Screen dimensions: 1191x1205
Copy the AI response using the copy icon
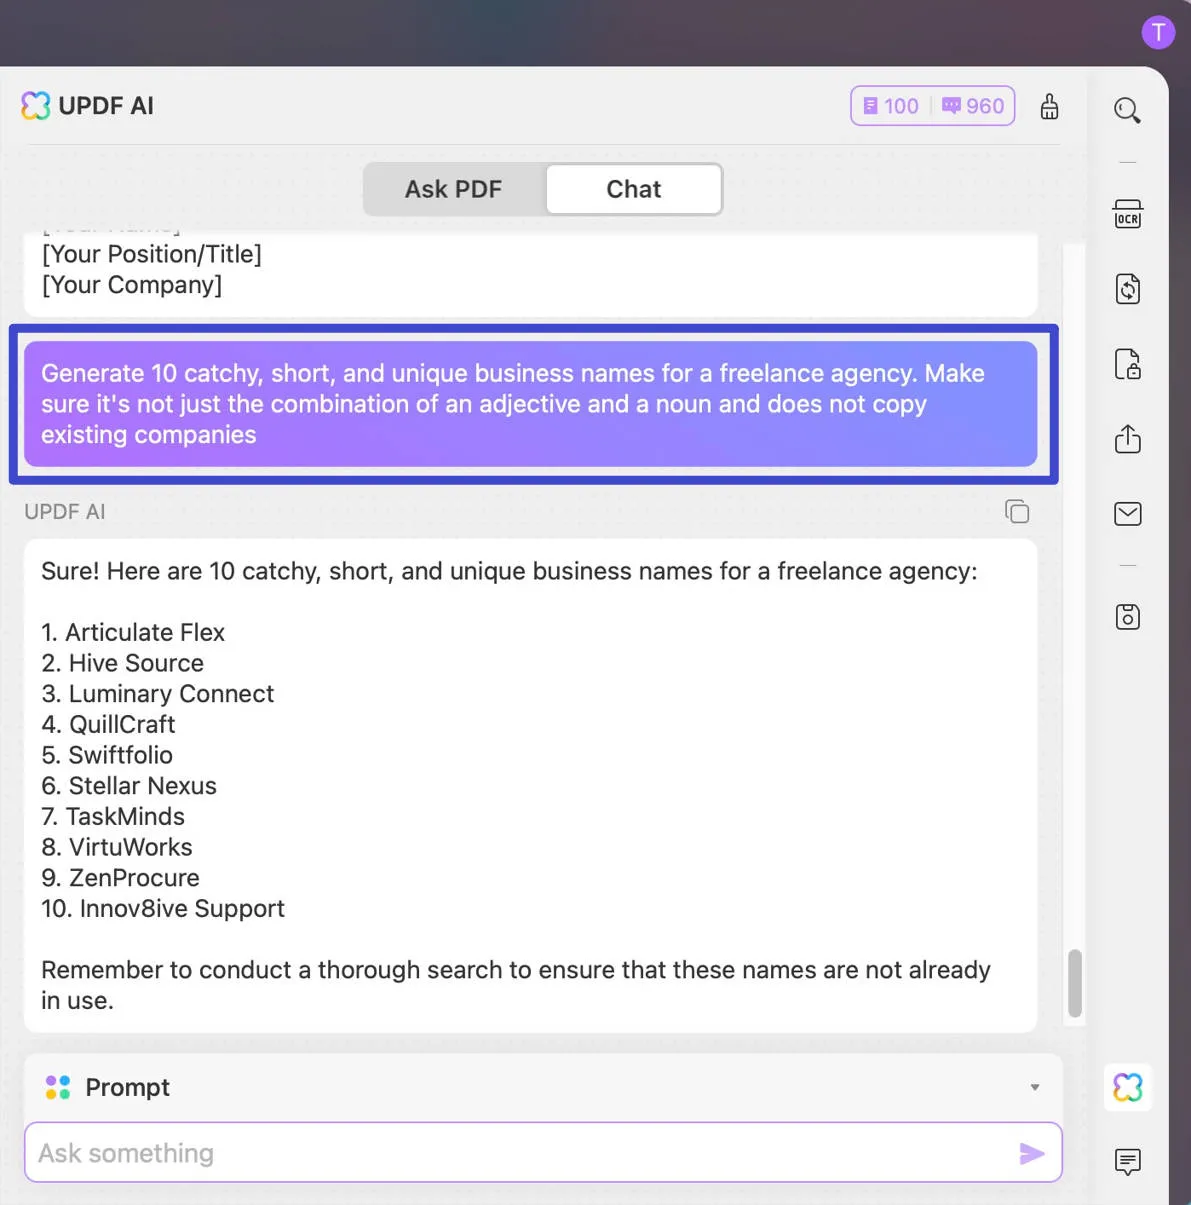tap(1017, 511)
